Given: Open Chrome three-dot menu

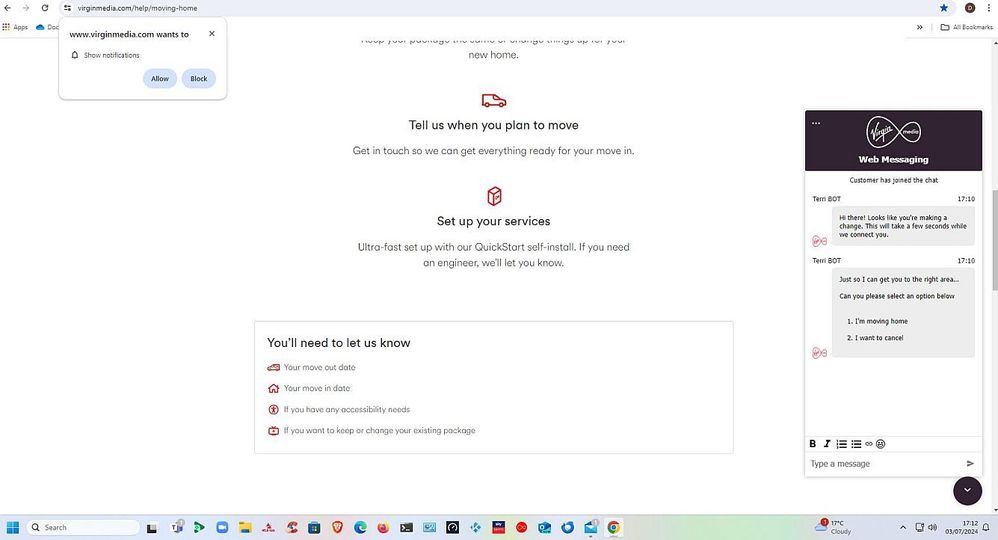Looking at the screenshot, I should 988,8.
